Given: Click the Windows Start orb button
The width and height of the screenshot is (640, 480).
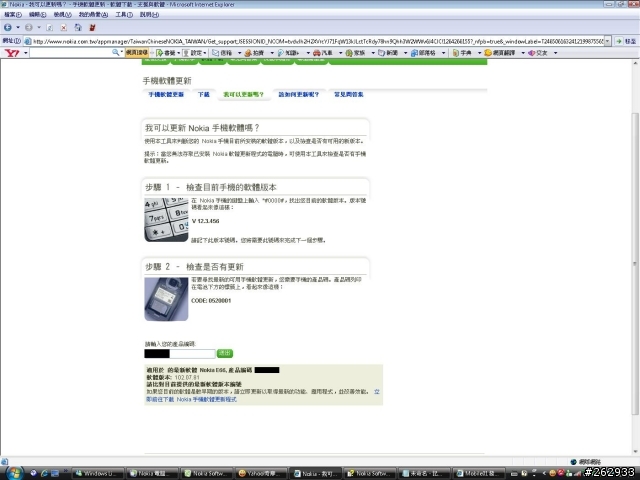Looking at the screenshot, I should (x=14, y=473).
